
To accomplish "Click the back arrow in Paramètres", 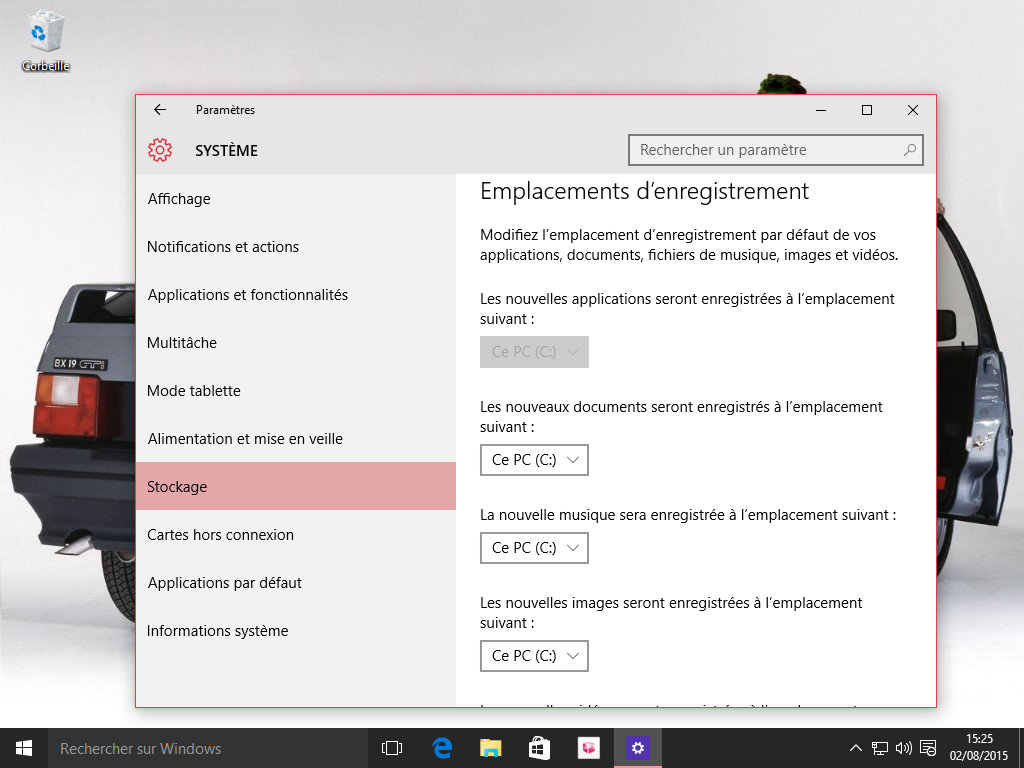I will tap(160, 110).
